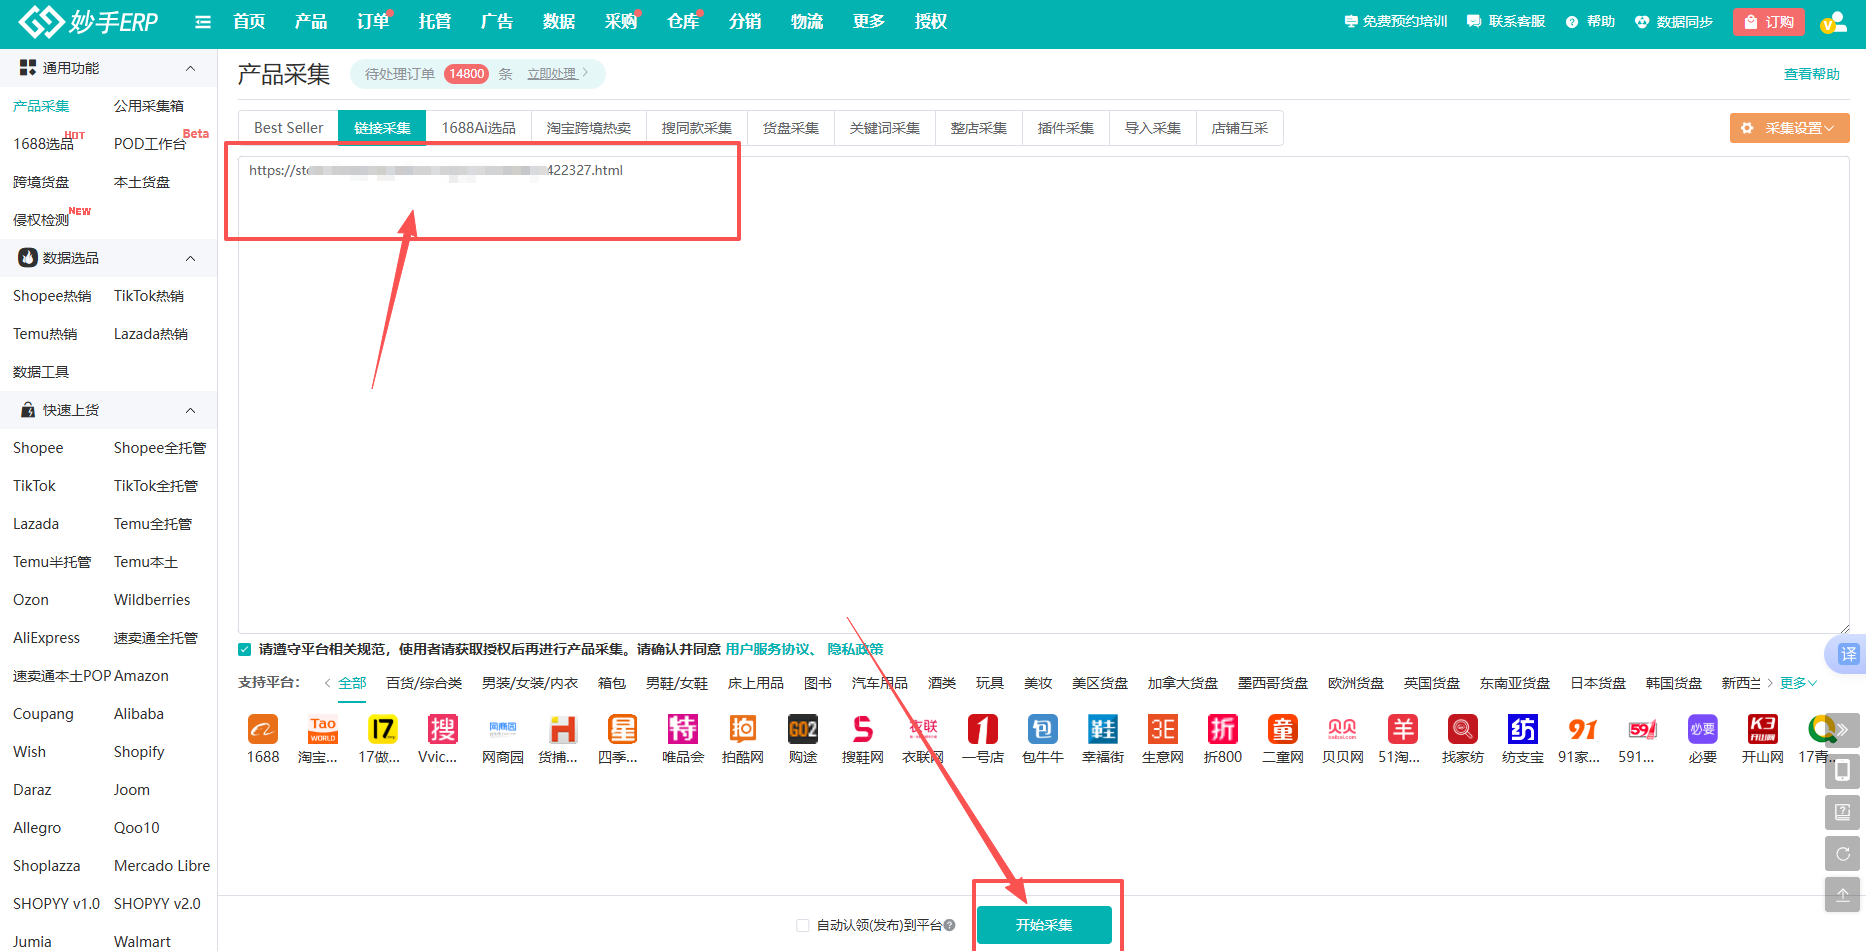Image resolution: width=1866 pixels, height=951 pixels.
Task: Select the Tao World platform icon
Action: (322, 730)
